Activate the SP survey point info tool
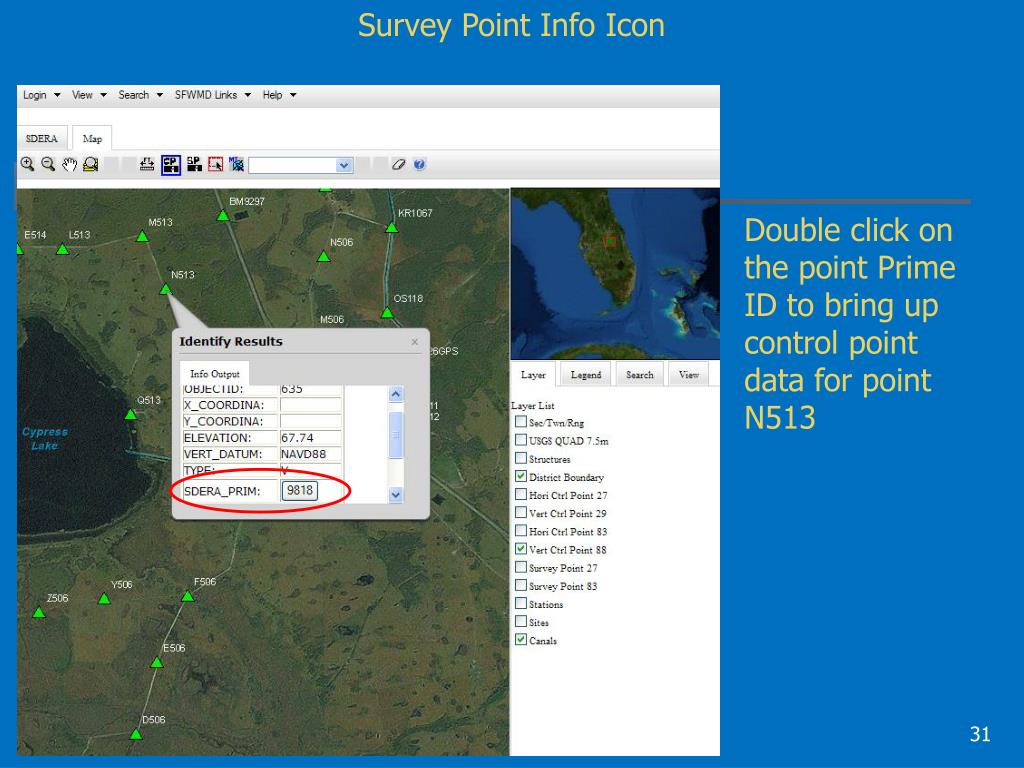 point(194,164)
